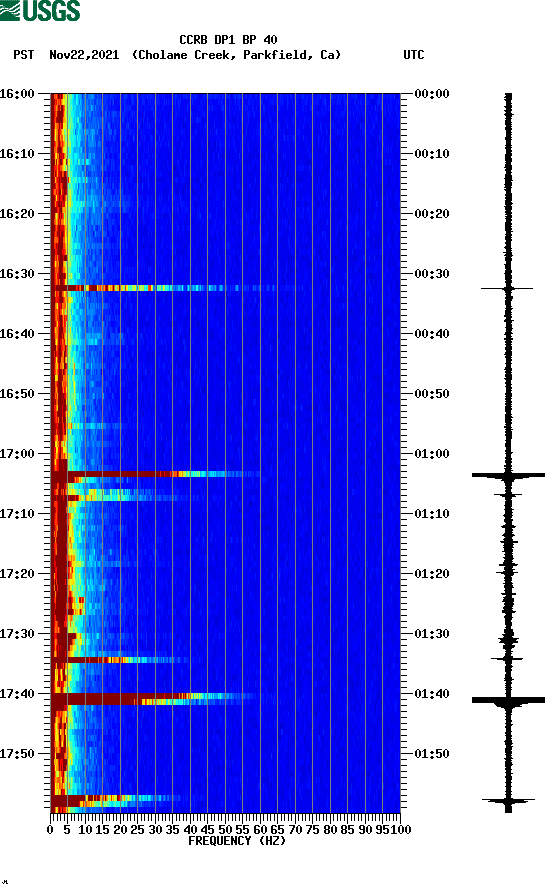Click the '00:30' UTC time label
This screenshot has height=893, width=552.
point(432,273)
